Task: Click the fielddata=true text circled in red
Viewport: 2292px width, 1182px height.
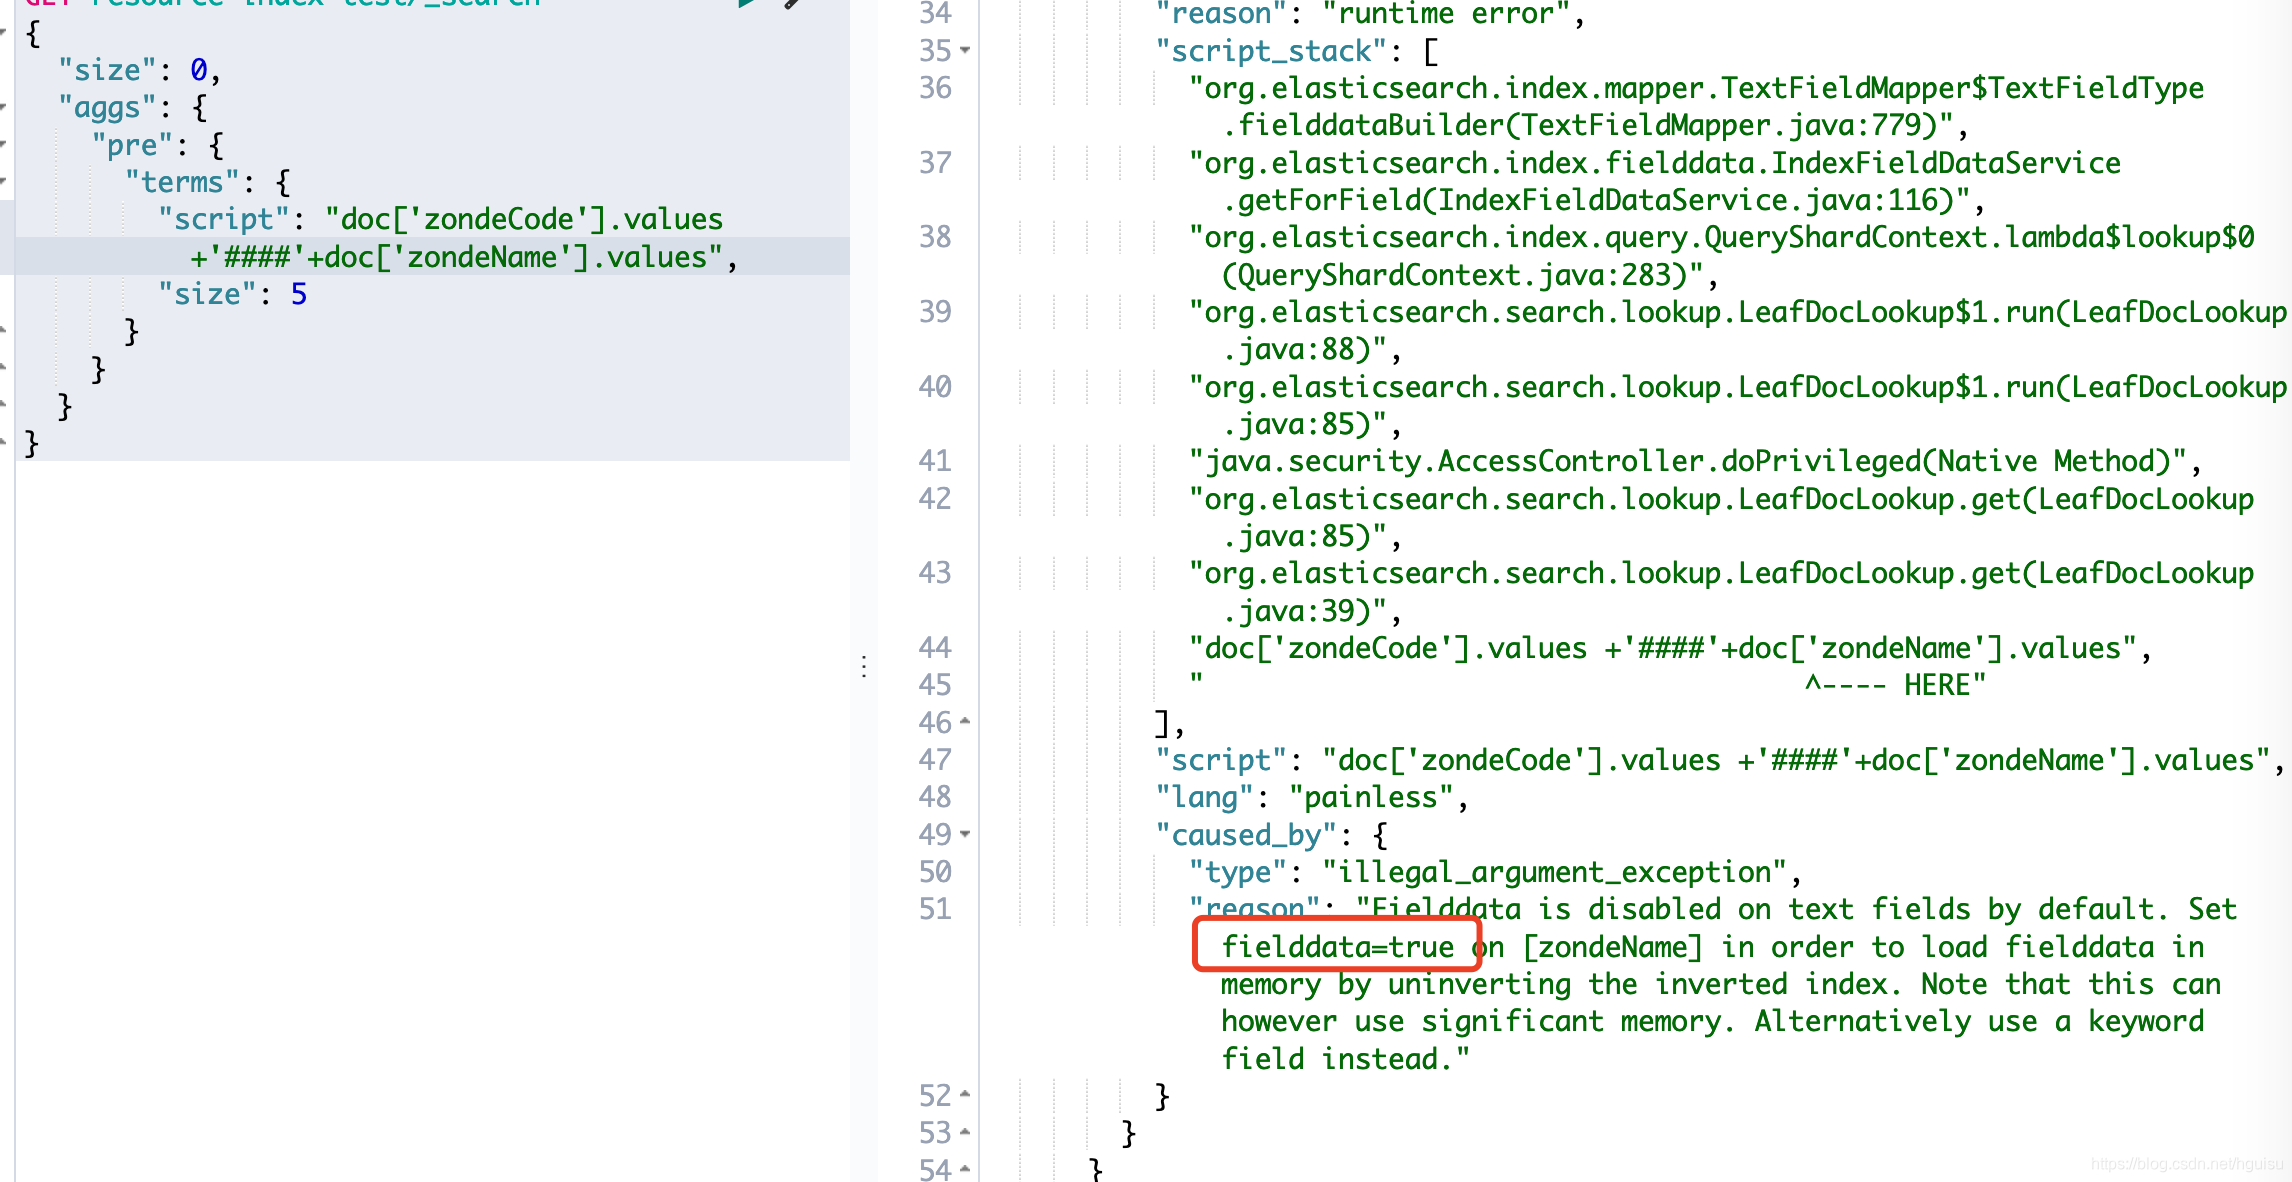Action: [1338, 947]
